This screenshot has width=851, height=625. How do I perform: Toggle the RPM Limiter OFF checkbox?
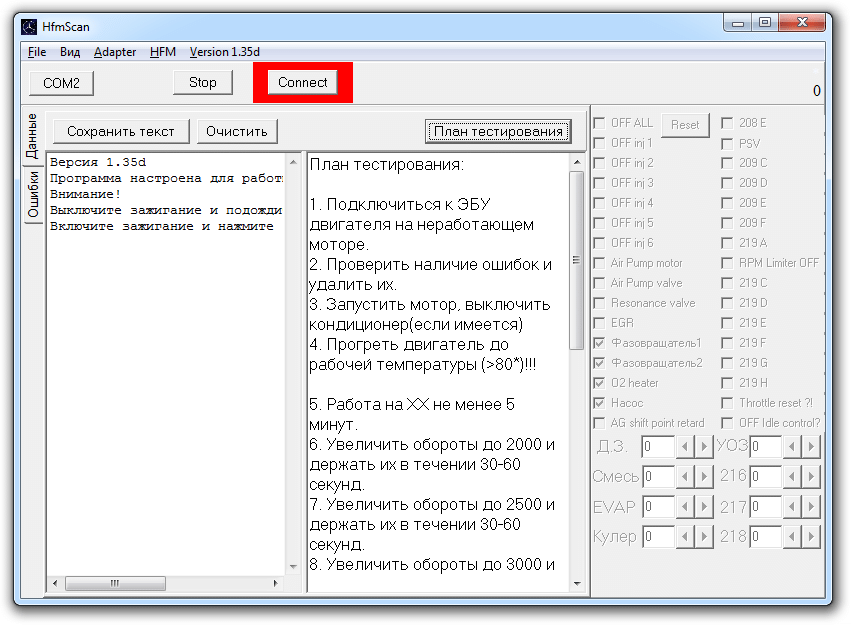[x=727, y=263]
